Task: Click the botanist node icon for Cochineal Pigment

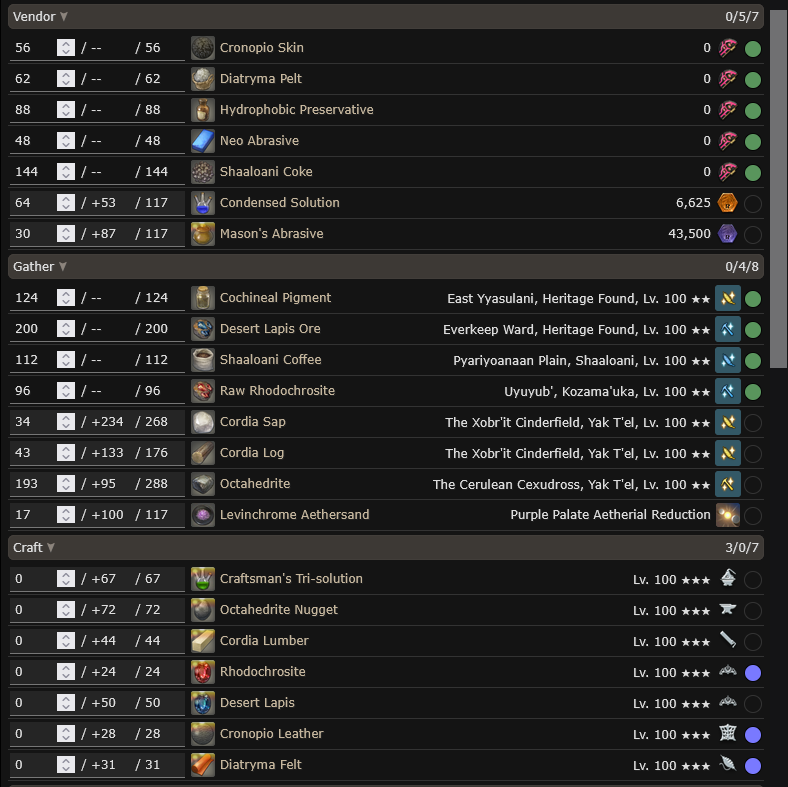Action: point(728,299)
